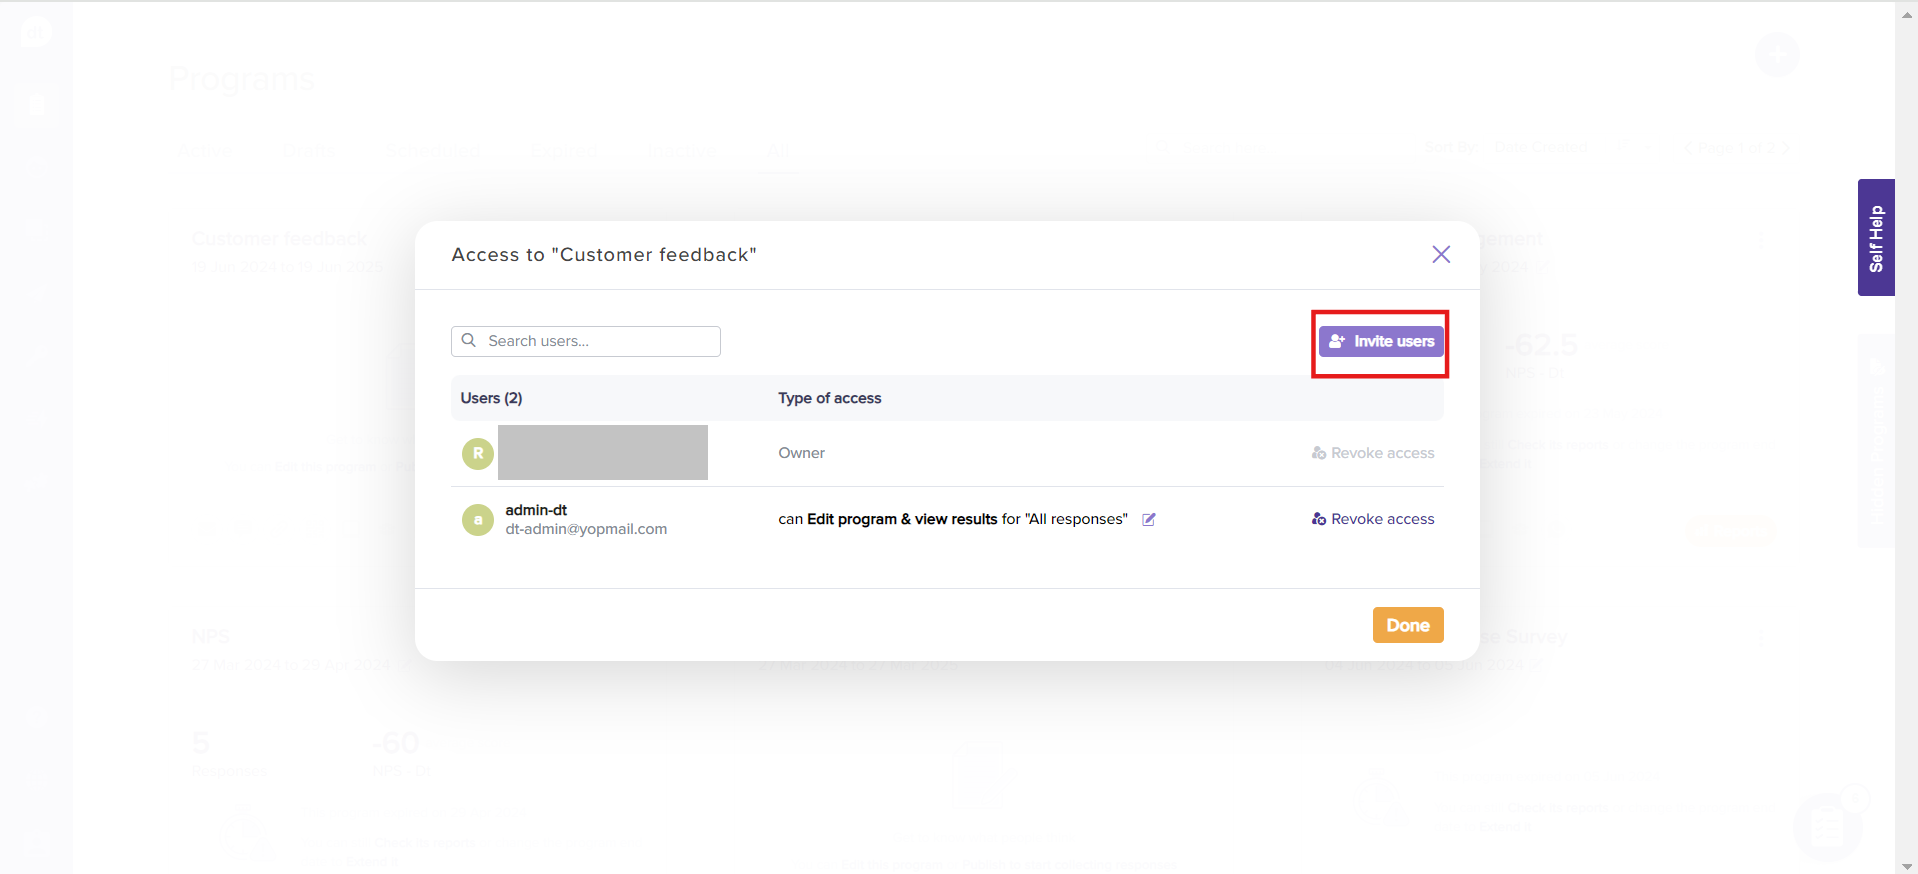Click the dt logo in sidebar
Image resolution: width=1918 pixels, height=874 pixels.
pos(36,32)
